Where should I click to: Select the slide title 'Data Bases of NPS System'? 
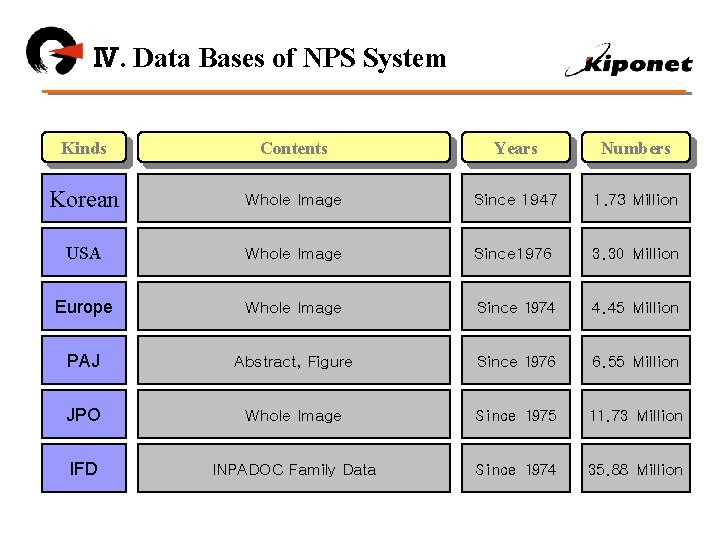pyautogui.click(x=289, y=58)
